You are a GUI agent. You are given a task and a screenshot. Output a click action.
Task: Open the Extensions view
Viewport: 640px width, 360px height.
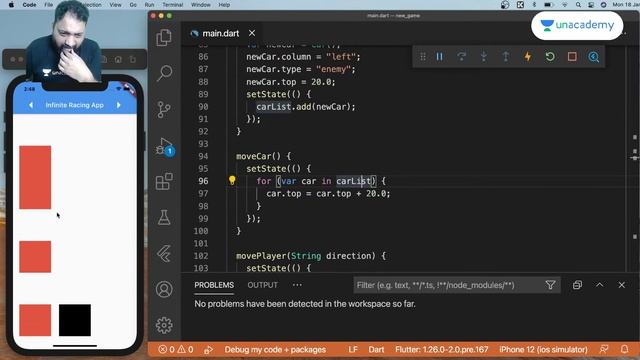[x=164, y=182]
